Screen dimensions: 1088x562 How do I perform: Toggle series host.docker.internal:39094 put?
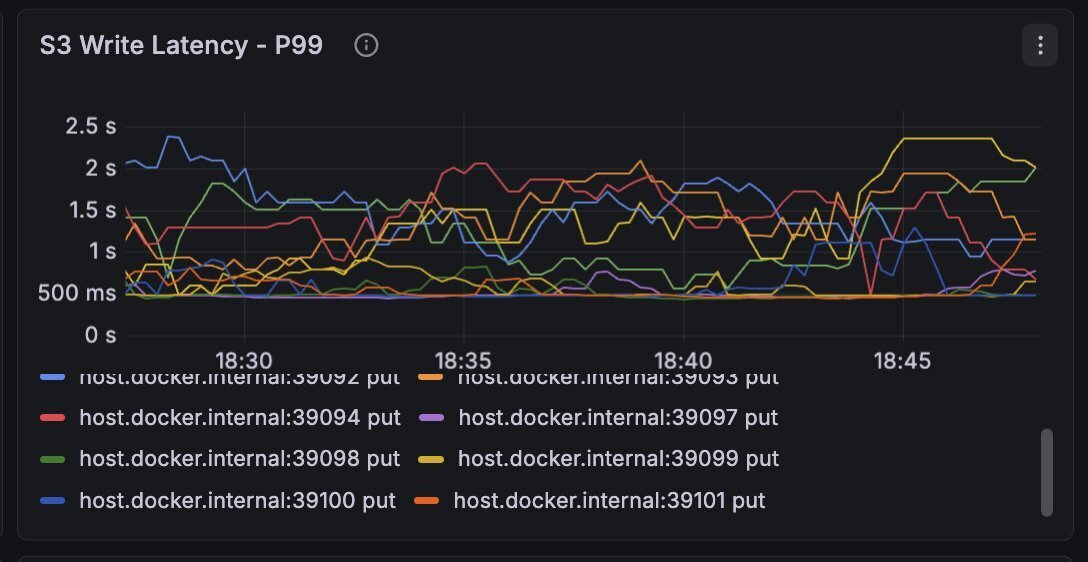pos(240,418)
